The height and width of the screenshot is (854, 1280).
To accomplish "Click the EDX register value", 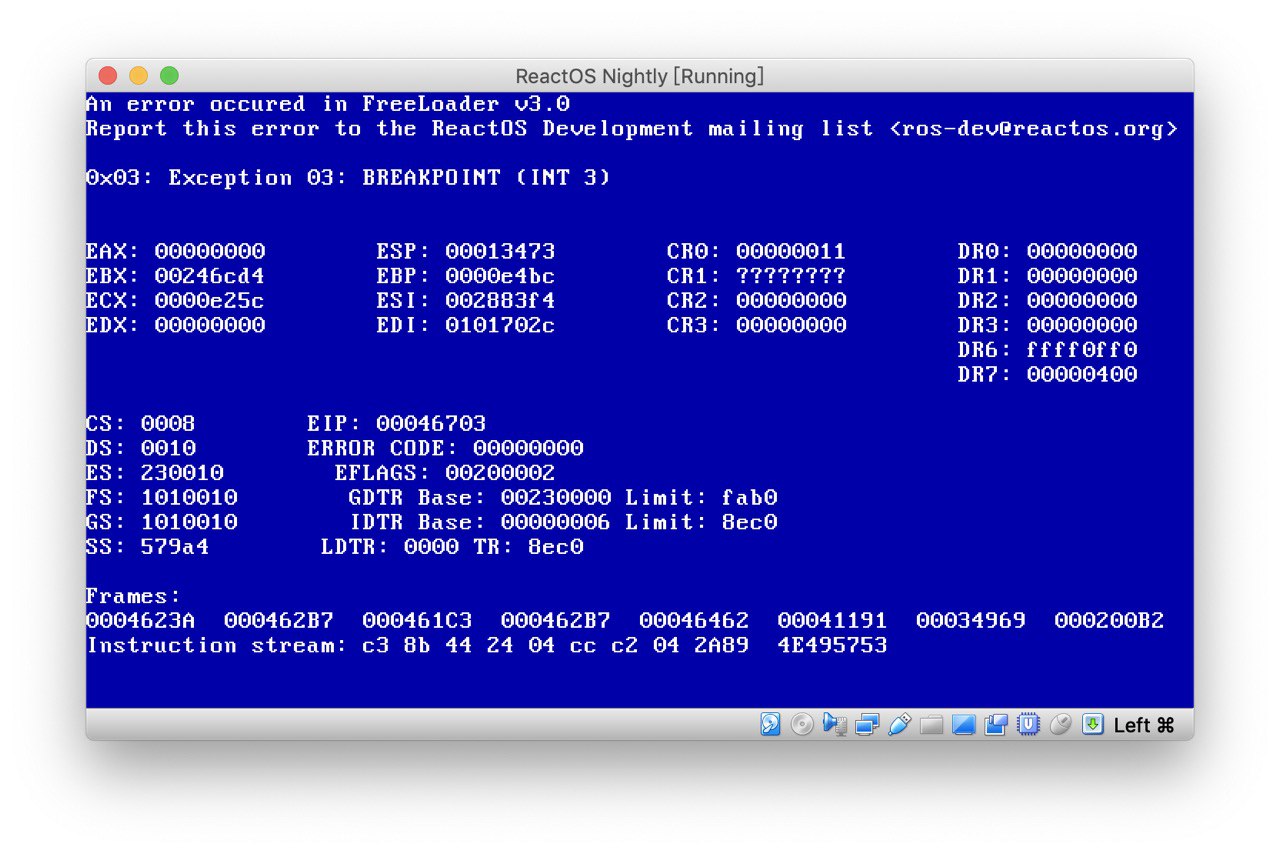I will coord(210,325).
